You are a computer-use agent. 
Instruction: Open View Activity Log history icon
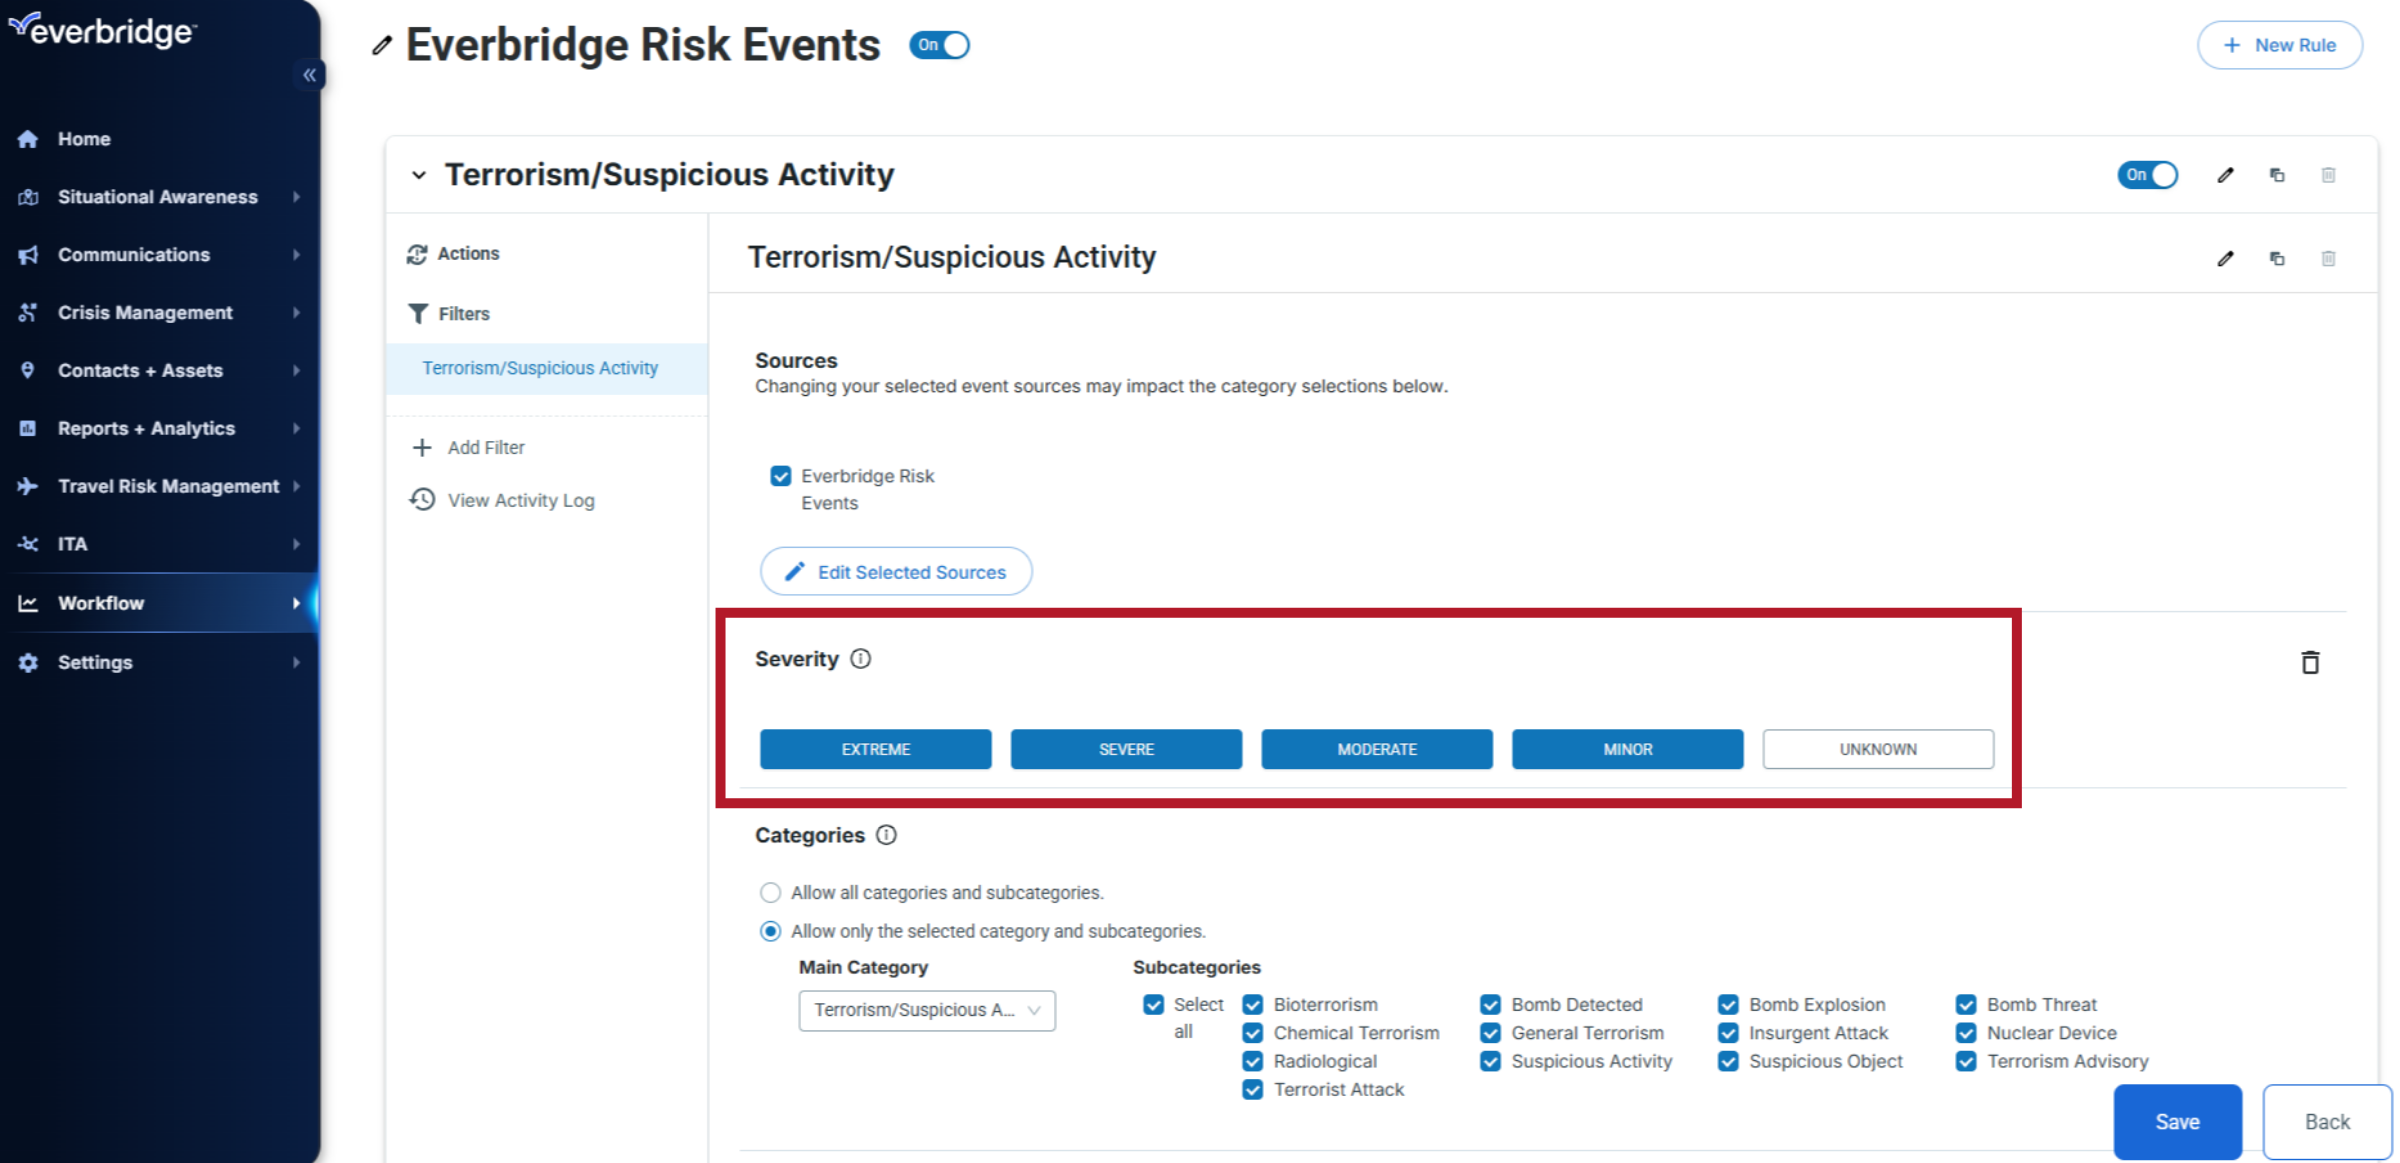click(422, 499)
